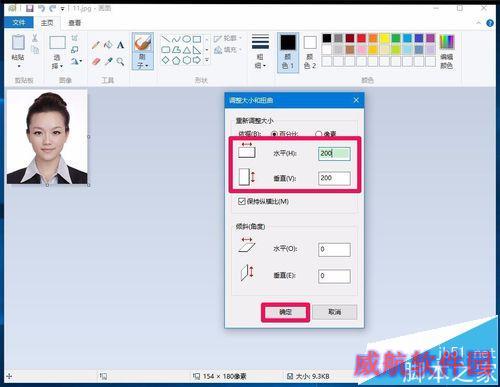Choose the Right arrow shape
The height and width of the screenshot is (387, 500).
coord(197,60)
